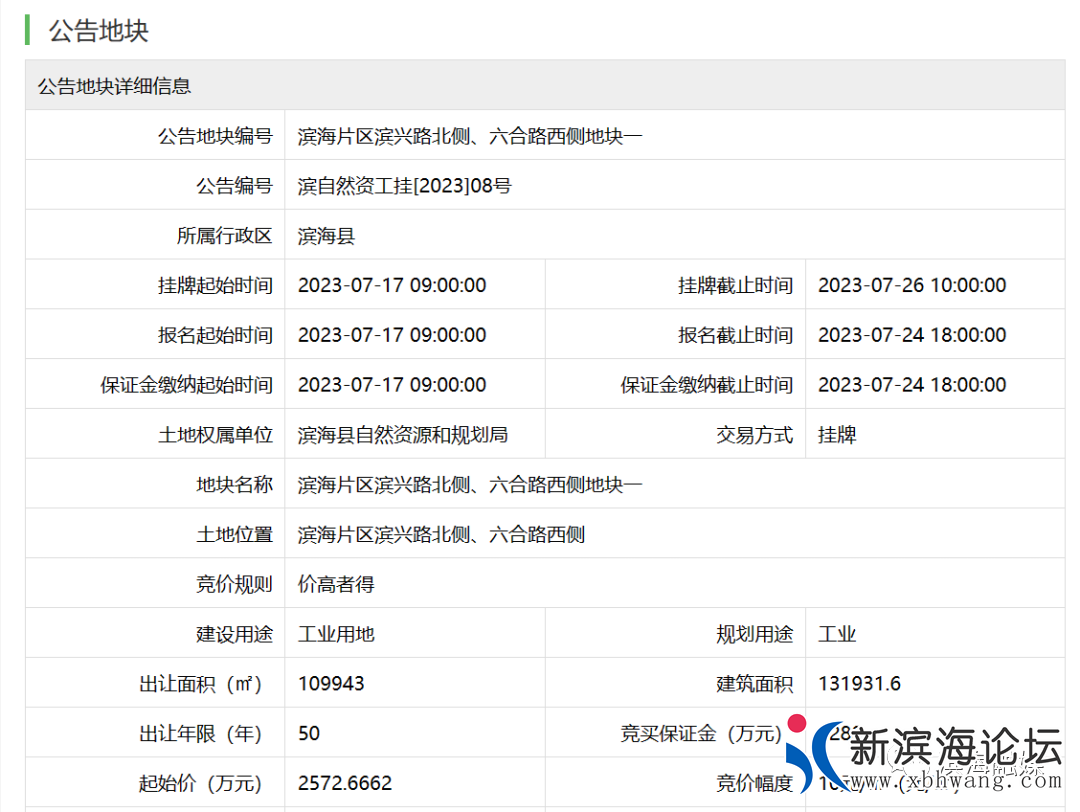
Task: Click the 公告编号 value 滨自然资工挂[2023]08号
Action: 404,186
